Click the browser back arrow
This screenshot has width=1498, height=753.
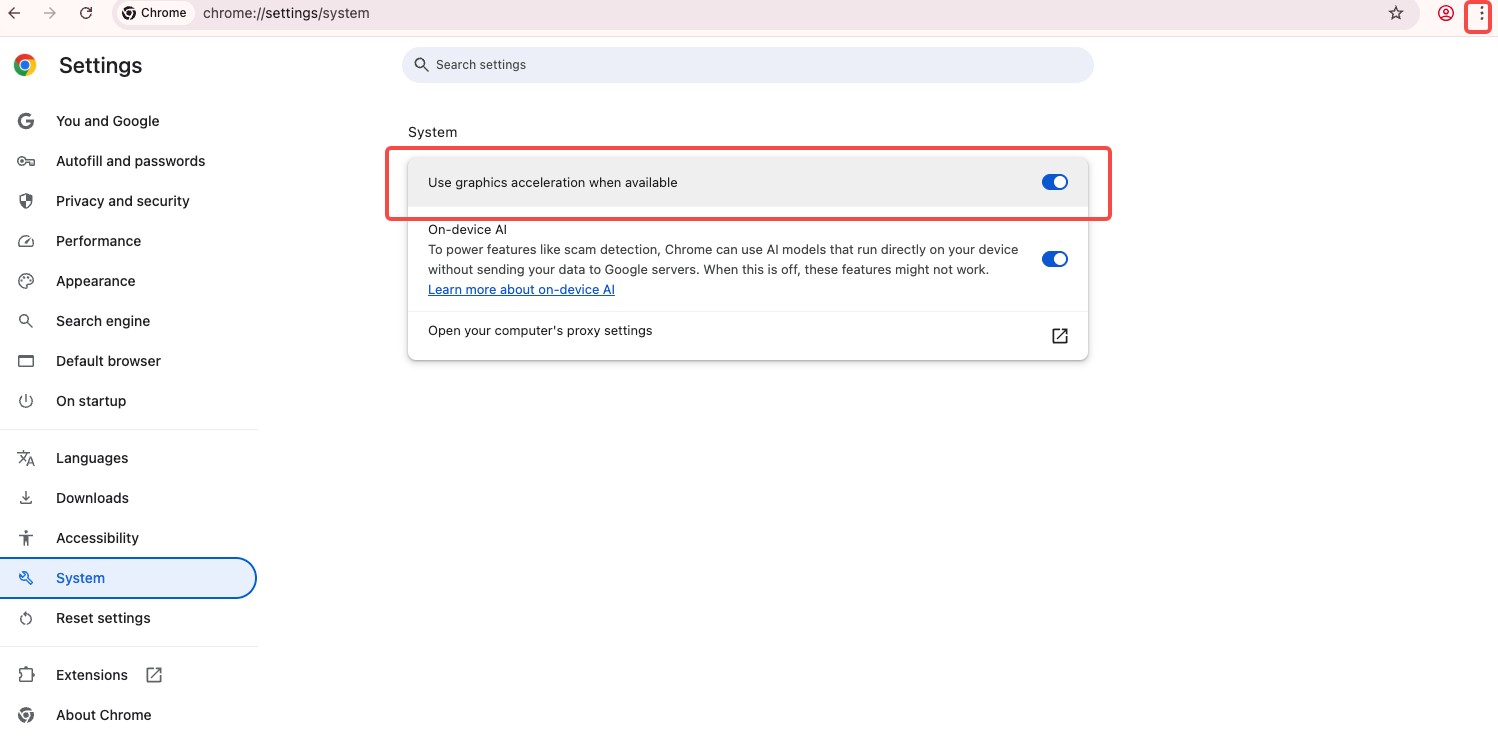pyautogui.click(x=15, y=13)
